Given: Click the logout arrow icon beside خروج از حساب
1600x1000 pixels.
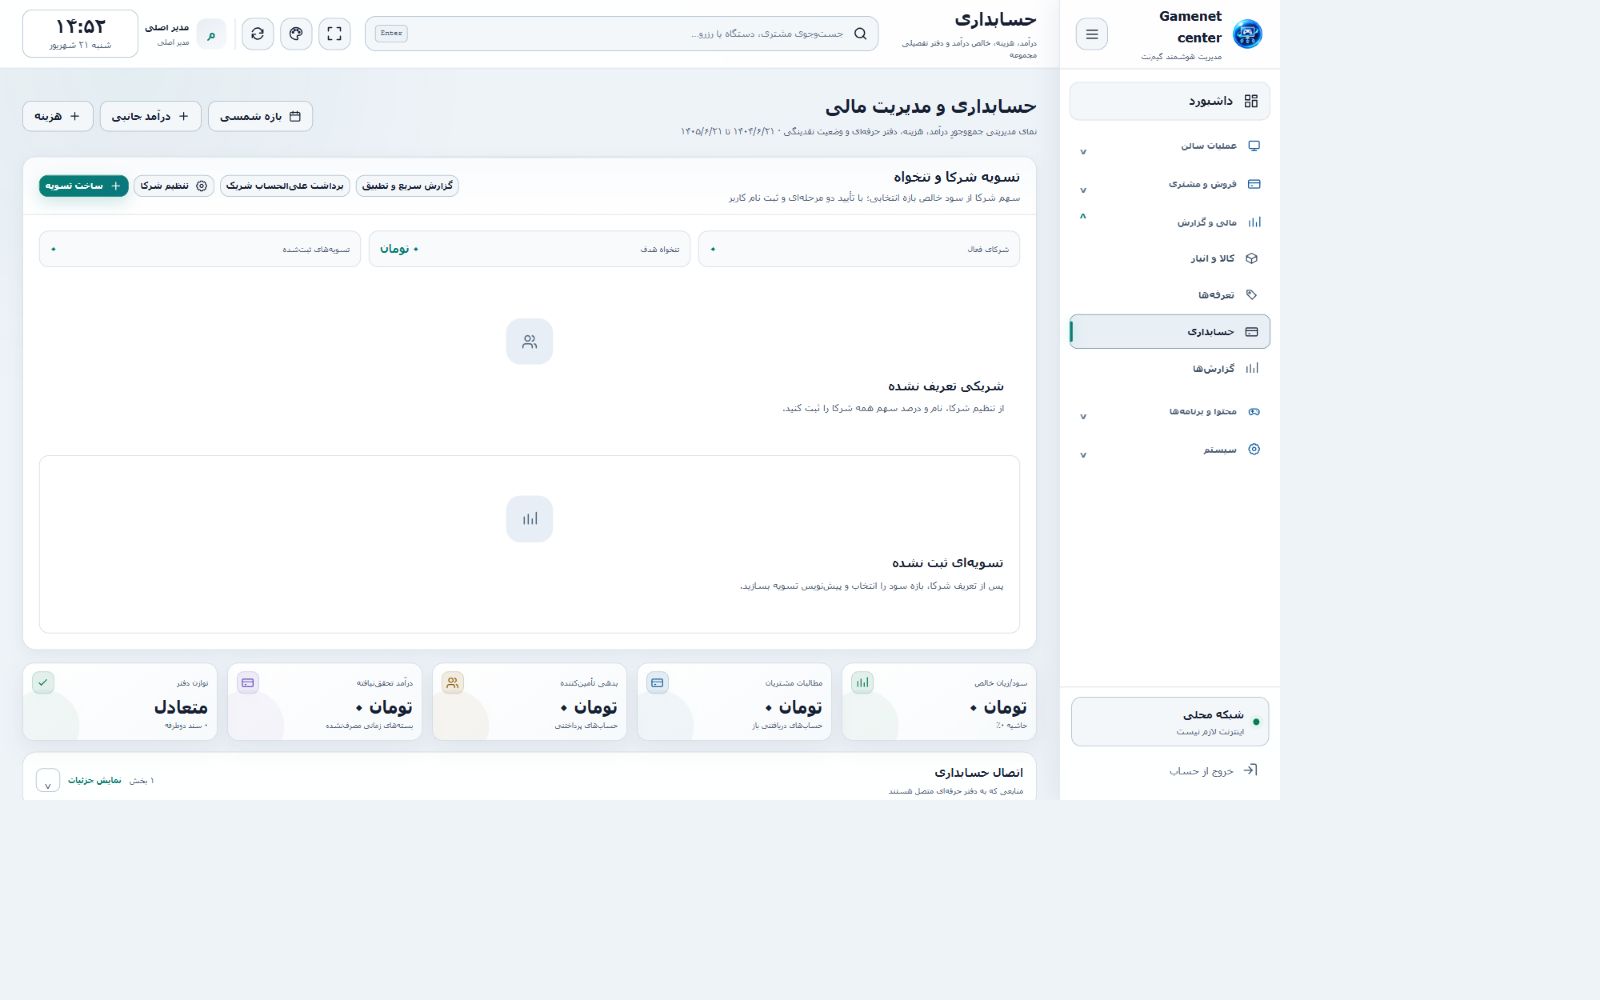Looking at the screenshot, I should click(x=1250, y=770).
